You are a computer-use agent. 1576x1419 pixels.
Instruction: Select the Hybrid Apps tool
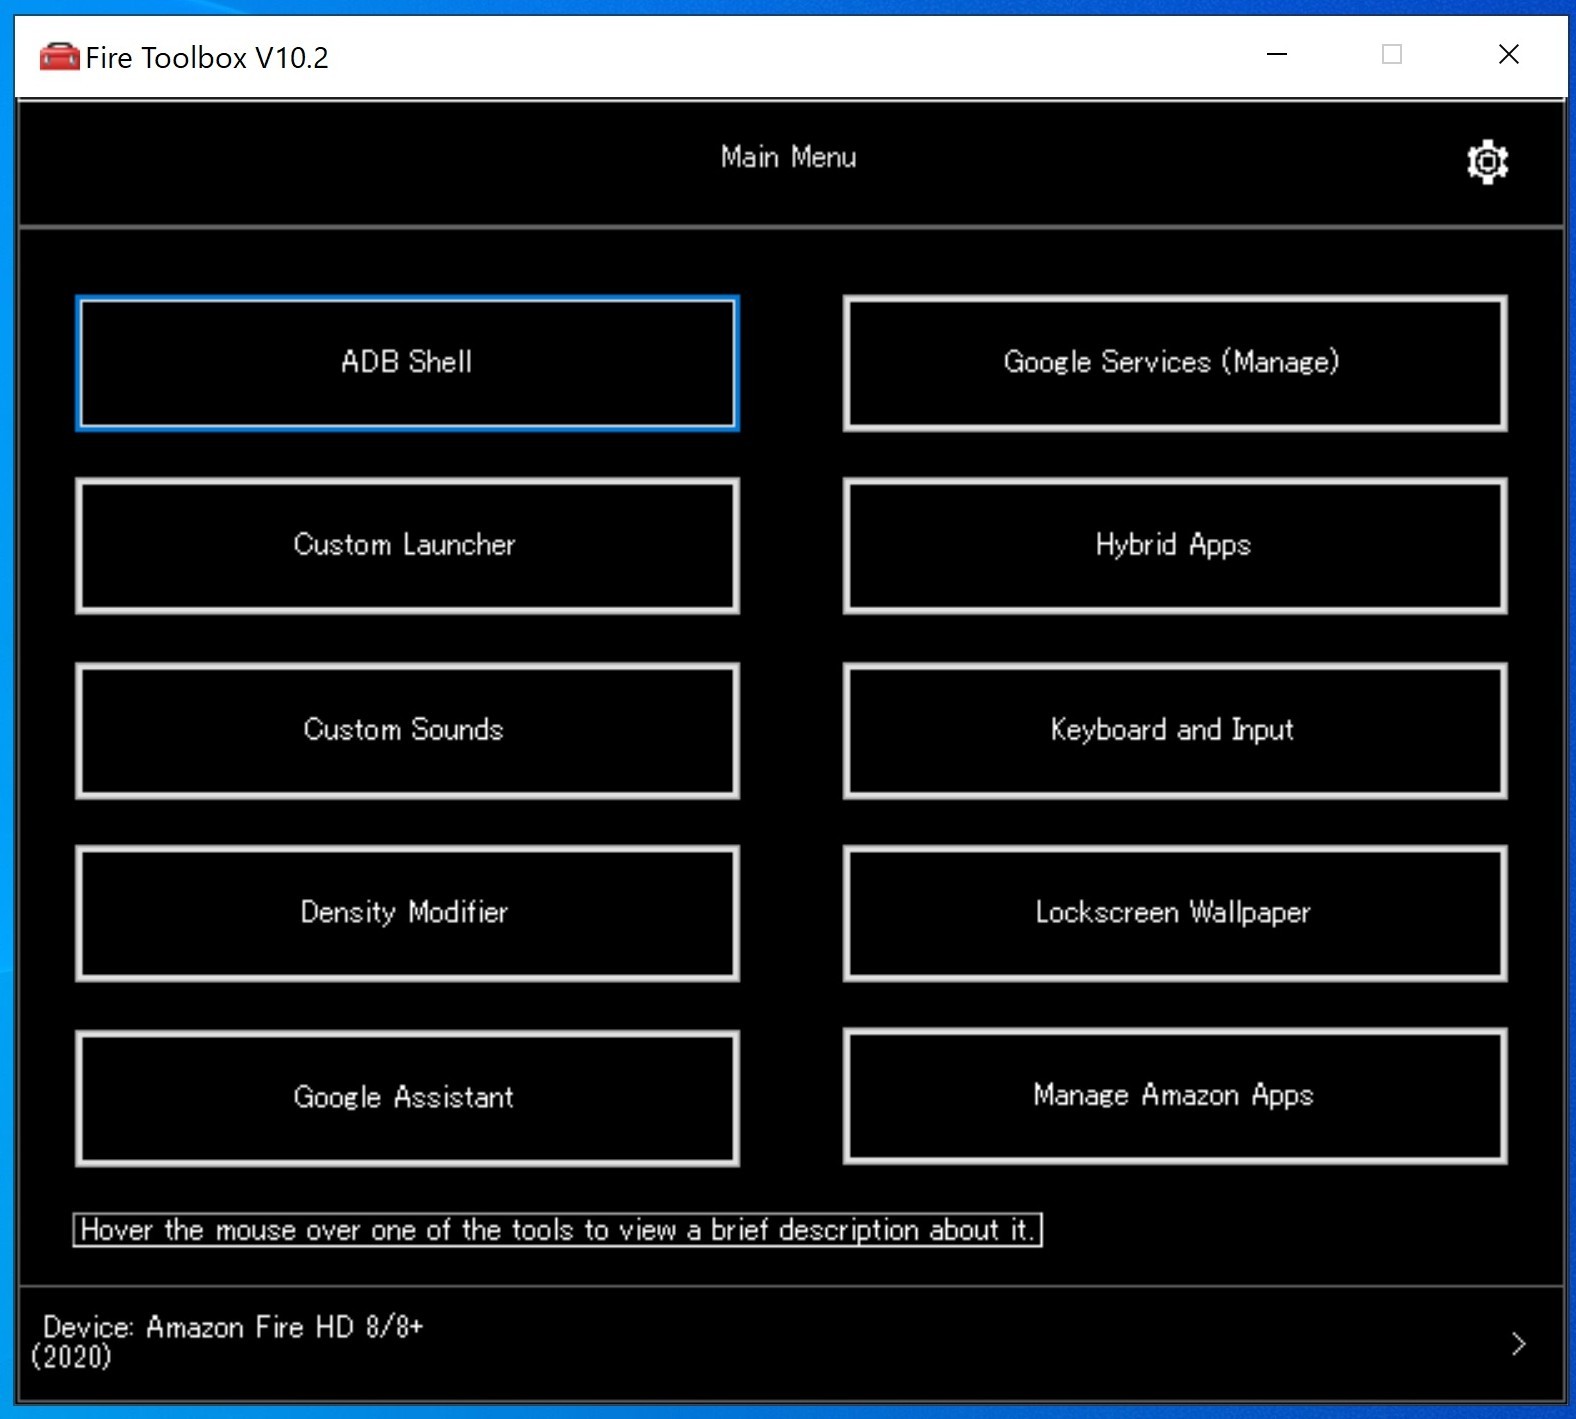click(x=1175, y=546)
